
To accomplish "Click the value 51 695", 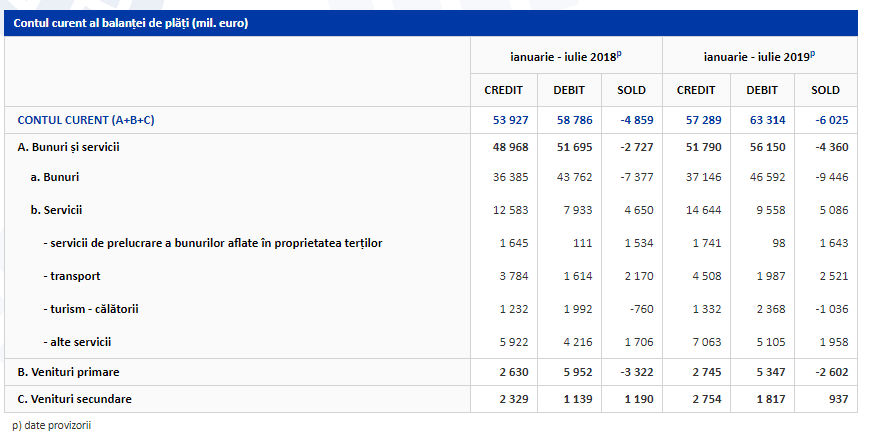I will (x=574, y=147).
